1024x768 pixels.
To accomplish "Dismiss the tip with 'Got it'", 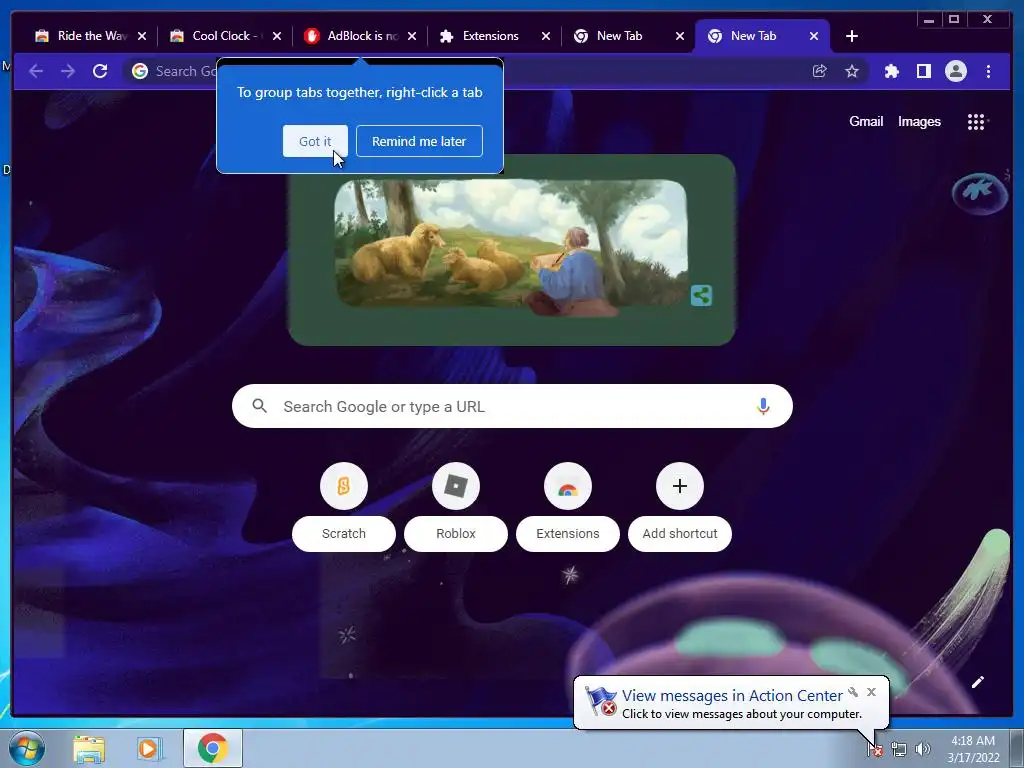I will (x=315, y=141).
